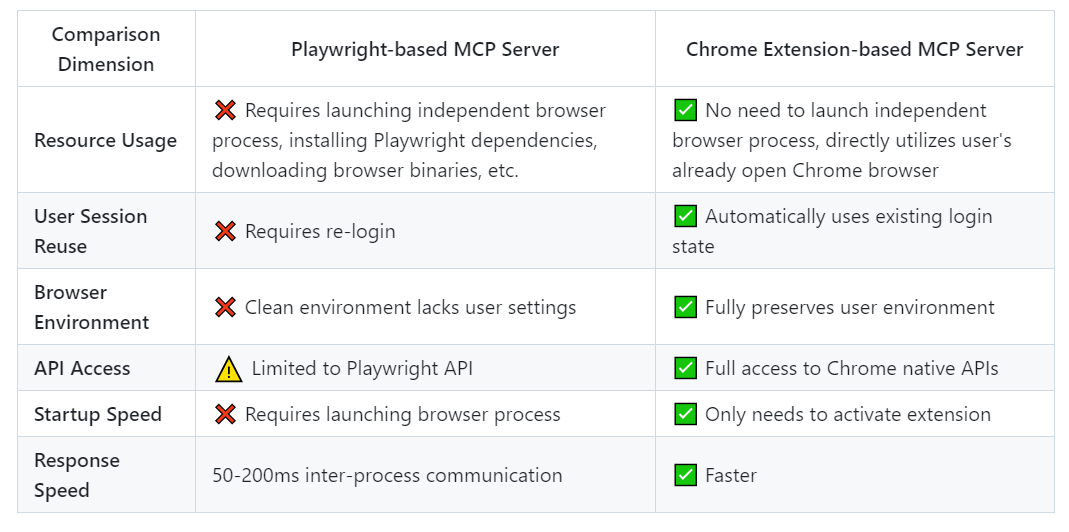Click the red X next to Requires re-login
Image resolution: width=1069 pixels, height=532 pixels.
[x=225, y=231]
